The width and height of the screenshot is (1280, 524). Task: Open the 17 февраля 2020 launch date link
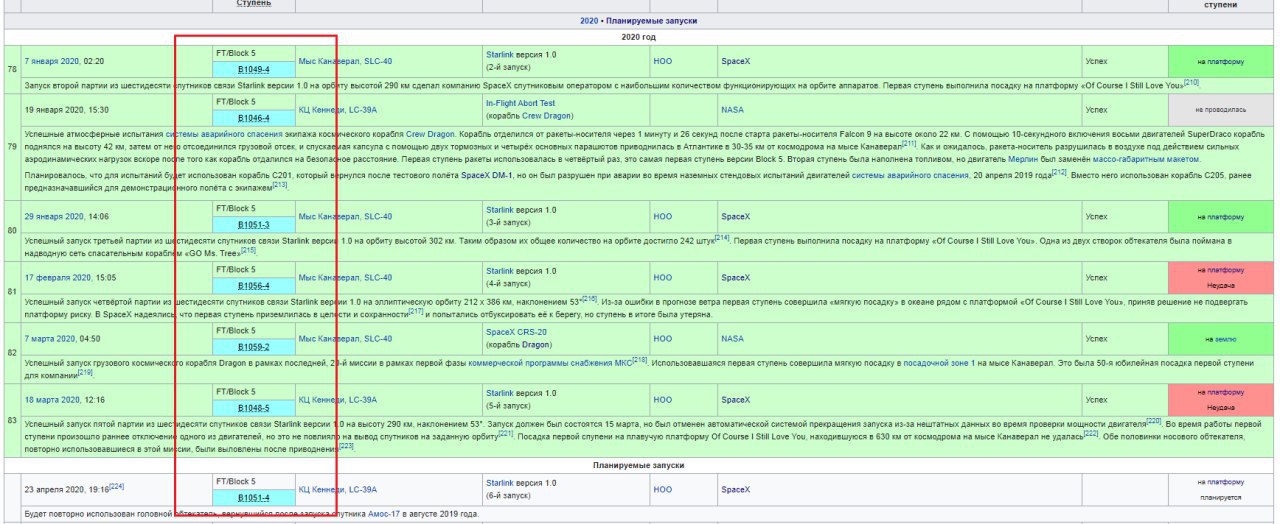tap(58, 277)
